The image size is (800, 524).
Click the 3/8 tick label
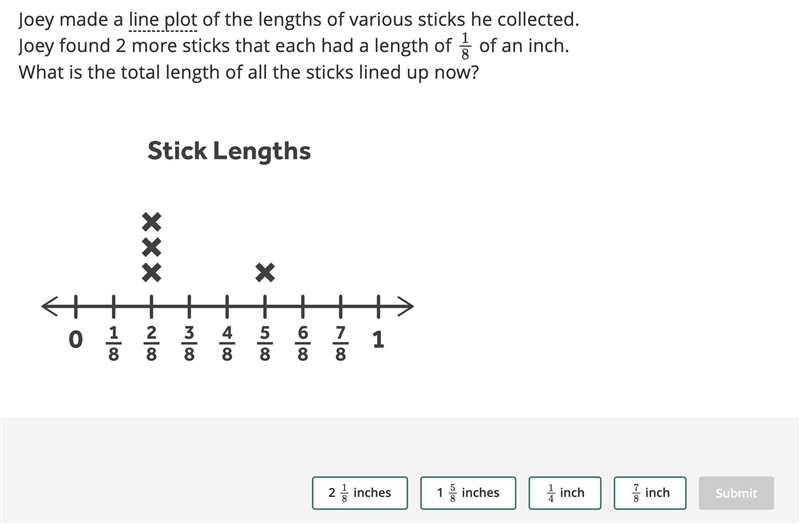coord(189,343)
